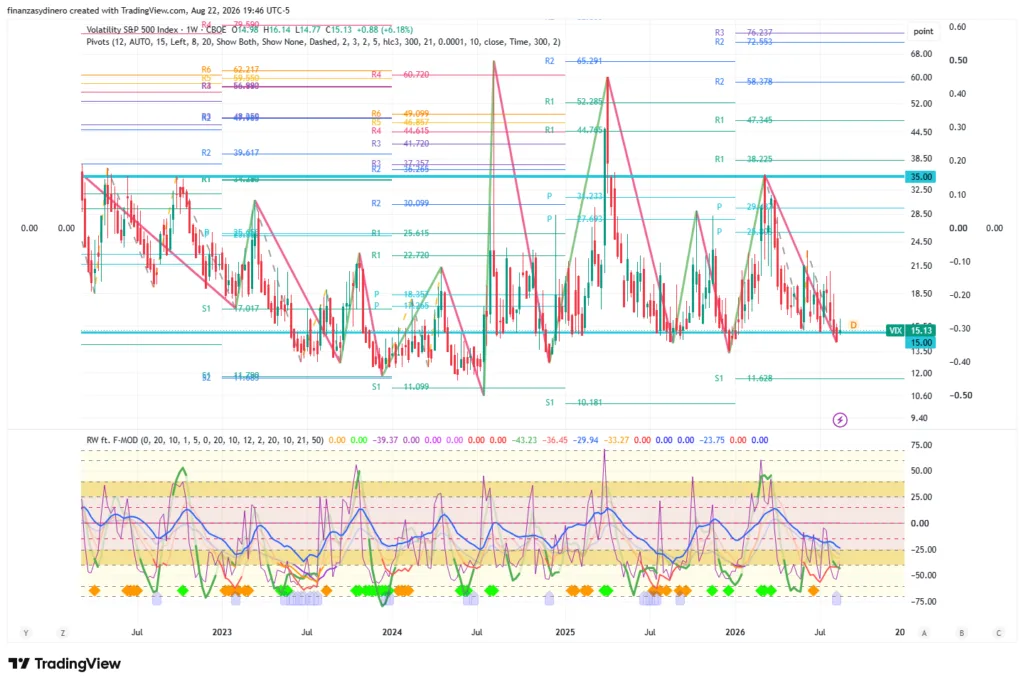Select the 35.00 horizontal line price label

921,177
